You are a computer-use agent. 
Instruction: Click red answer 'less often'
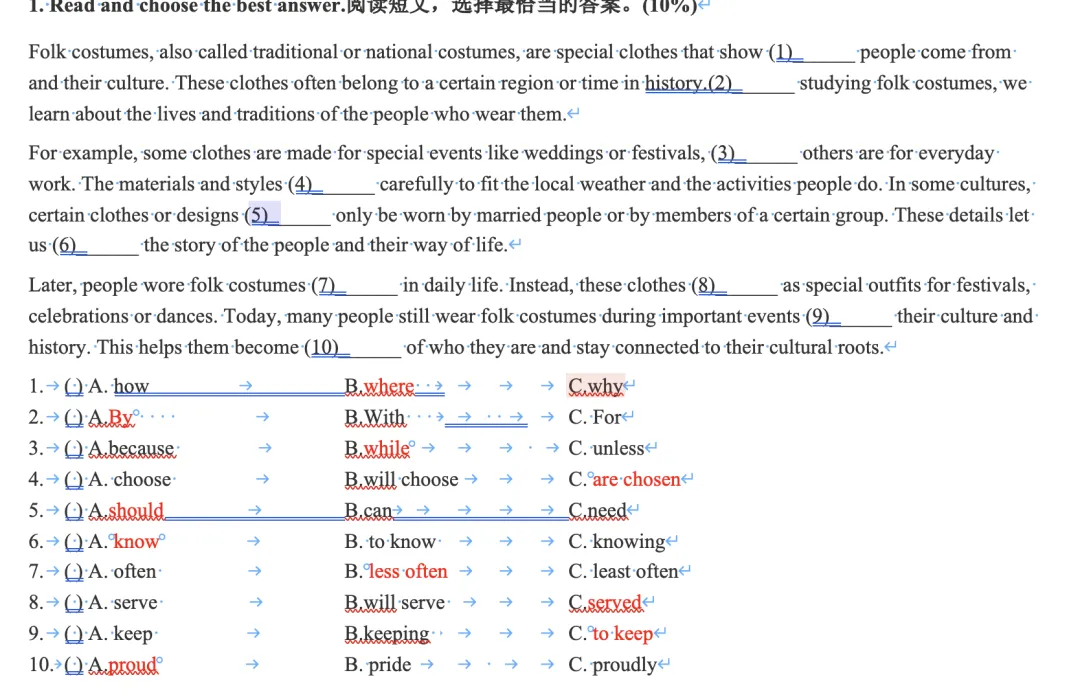[x=408, y=572]
